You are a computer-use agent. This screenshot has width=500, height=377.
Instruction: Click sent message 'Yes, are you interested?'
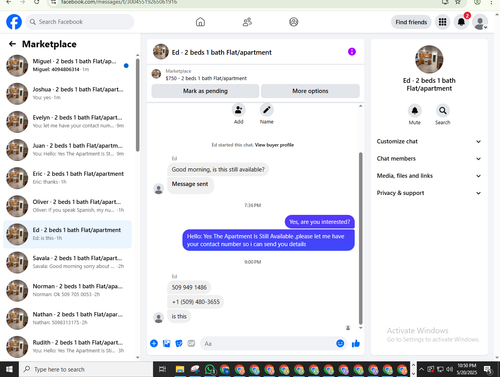coord(320,222)
